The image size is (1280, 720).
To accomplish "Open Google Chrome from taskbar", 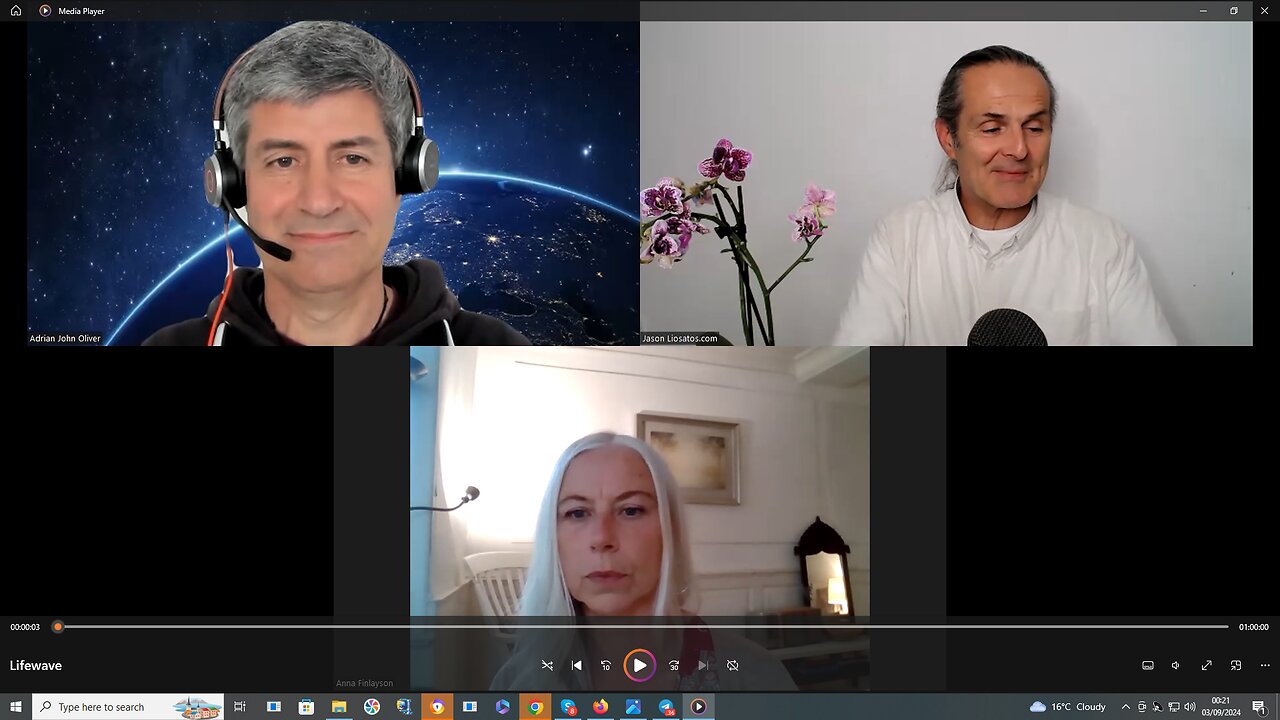I will tap(535, 707).
